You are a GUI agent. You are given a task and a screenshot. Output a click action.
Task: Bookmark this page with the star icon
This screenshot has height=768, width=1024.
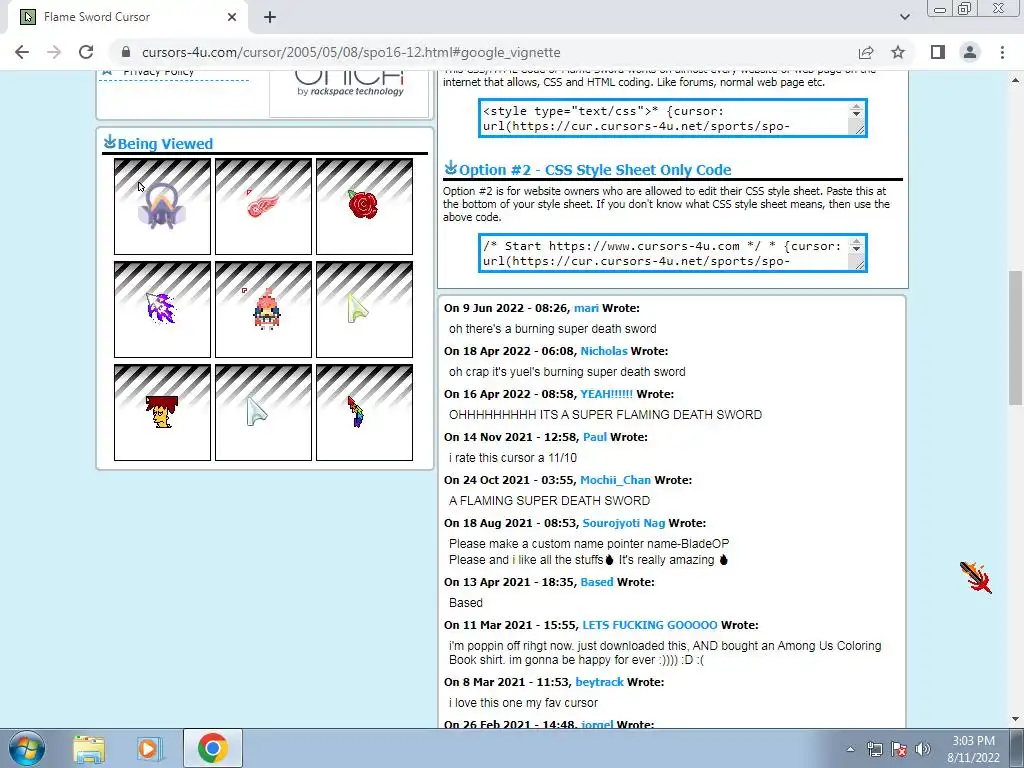(898, 52)
